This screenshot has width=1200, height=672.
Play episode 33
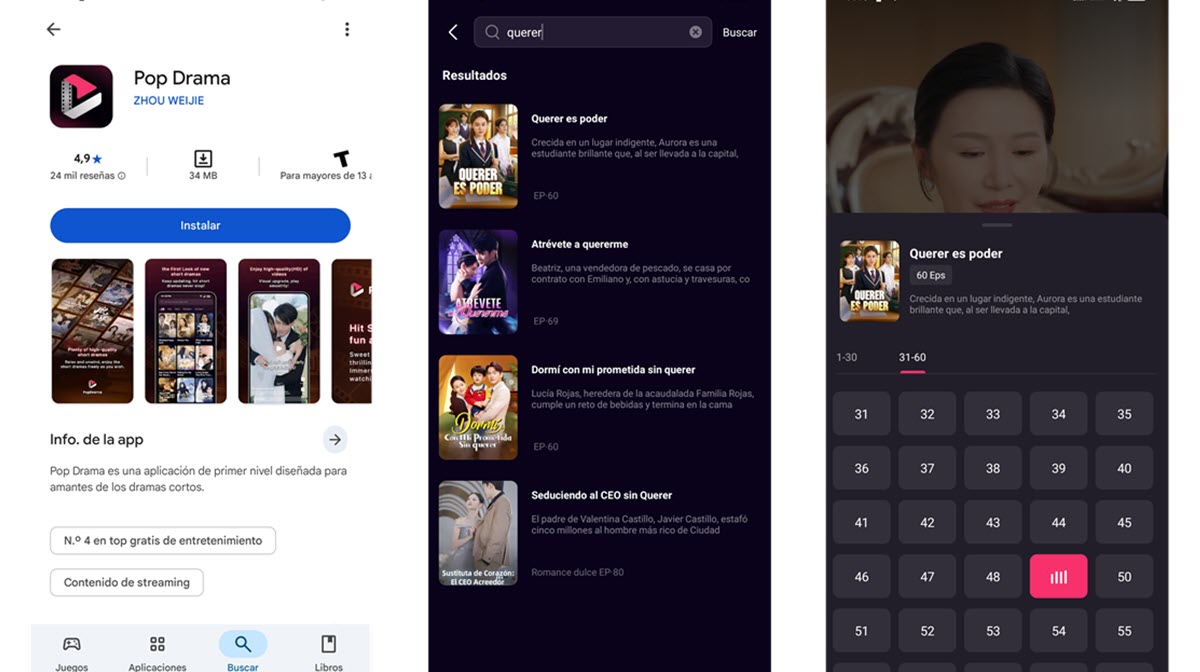point(993,414)
